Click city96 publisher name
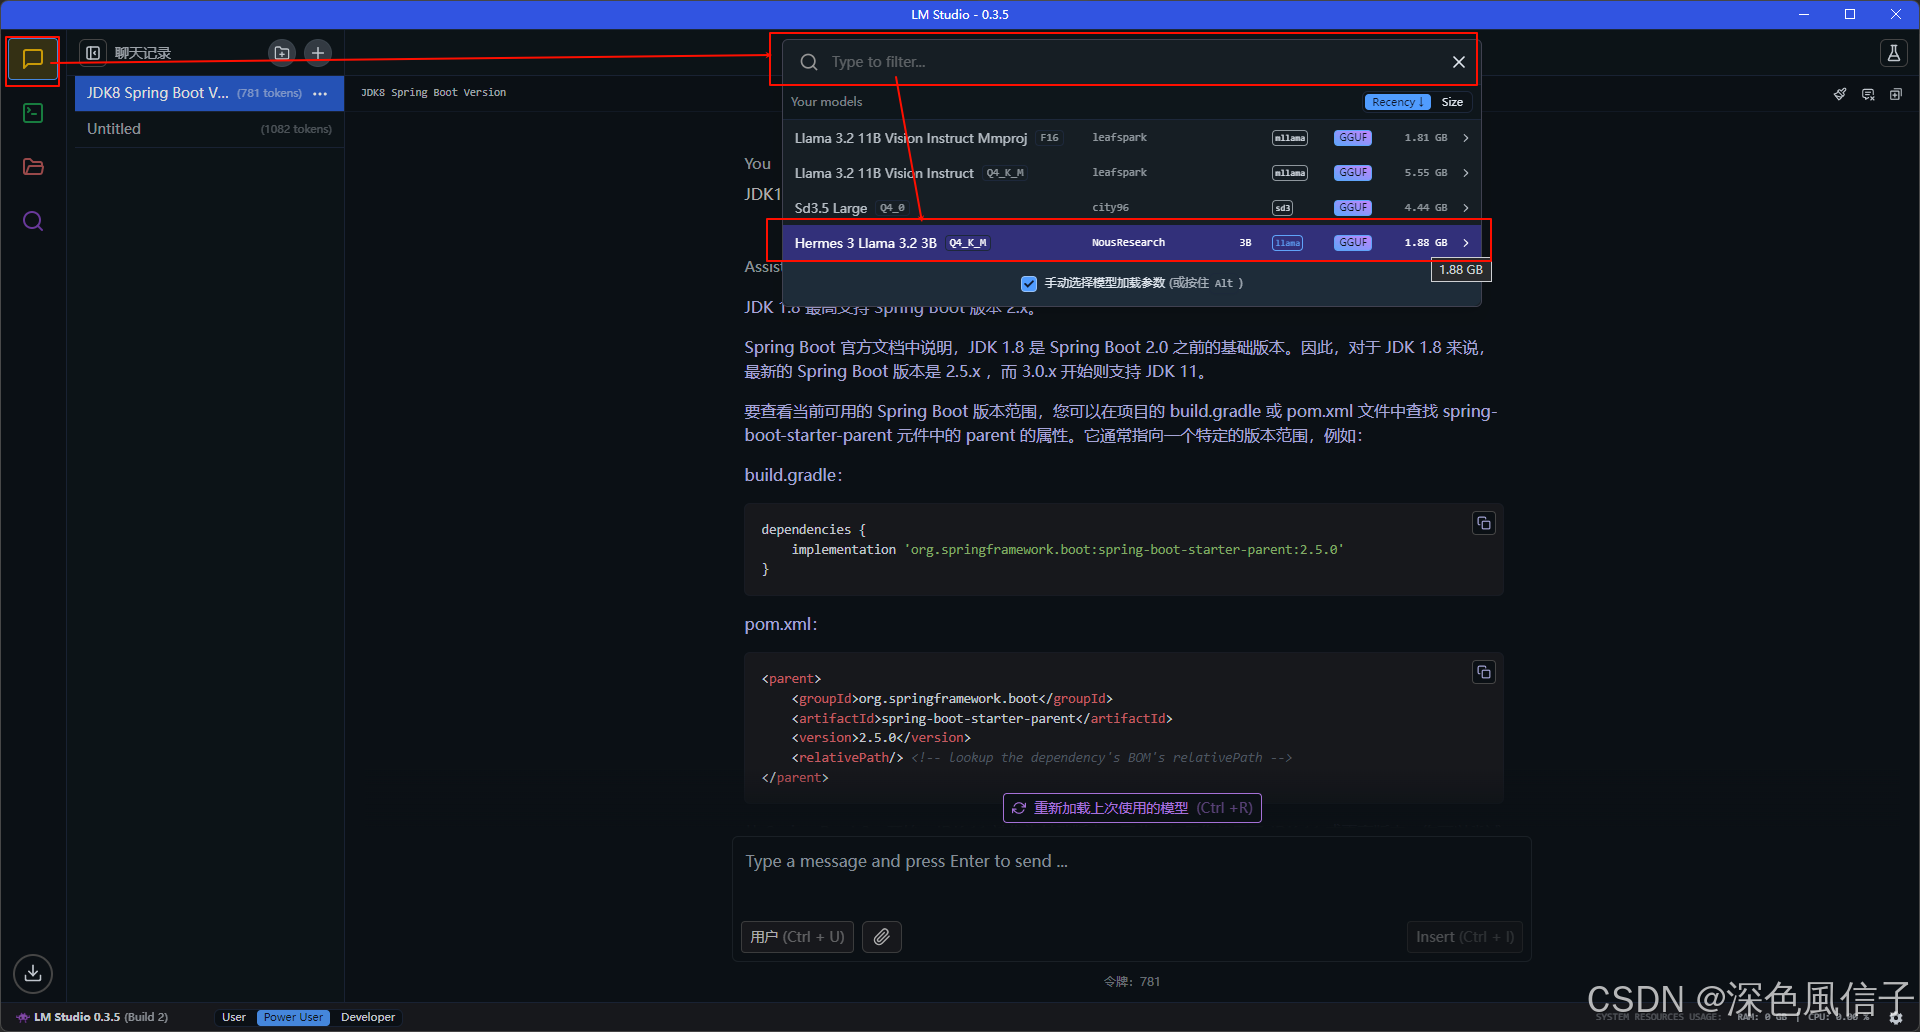The width and height of the screenshot is (1920, 1032). [1110, 208]
